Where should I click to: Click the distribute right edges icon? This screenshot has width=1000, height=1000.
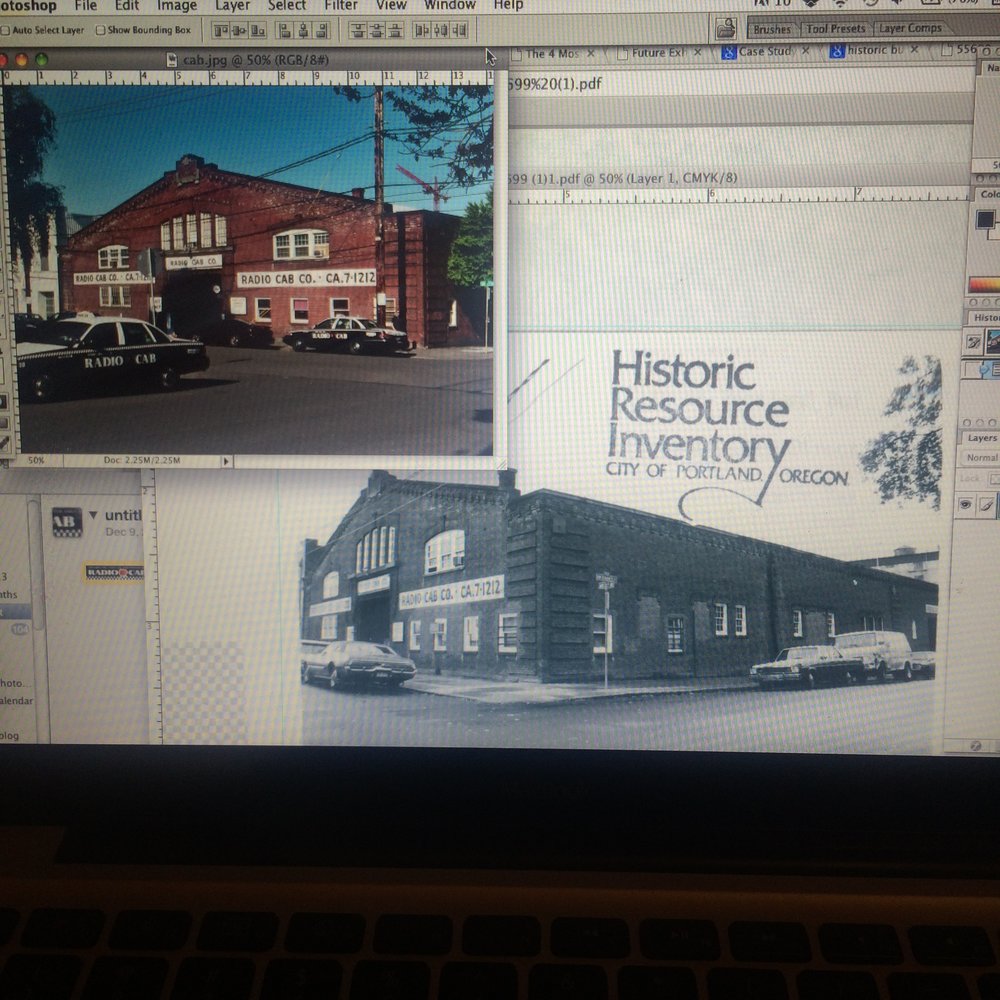[459, 30]
